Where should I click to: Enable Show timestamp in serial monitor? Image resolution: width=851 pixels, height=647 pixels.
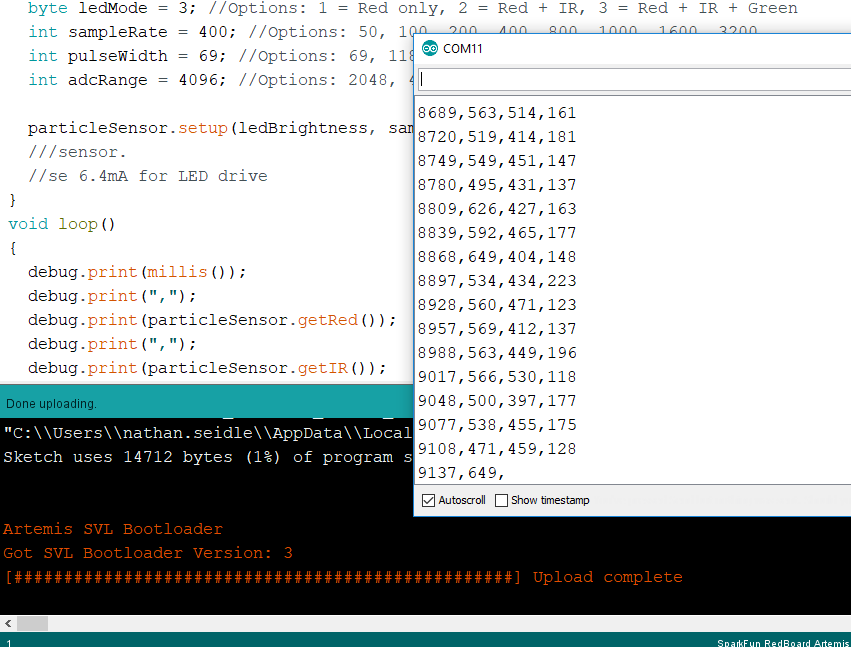coord(501,500)
